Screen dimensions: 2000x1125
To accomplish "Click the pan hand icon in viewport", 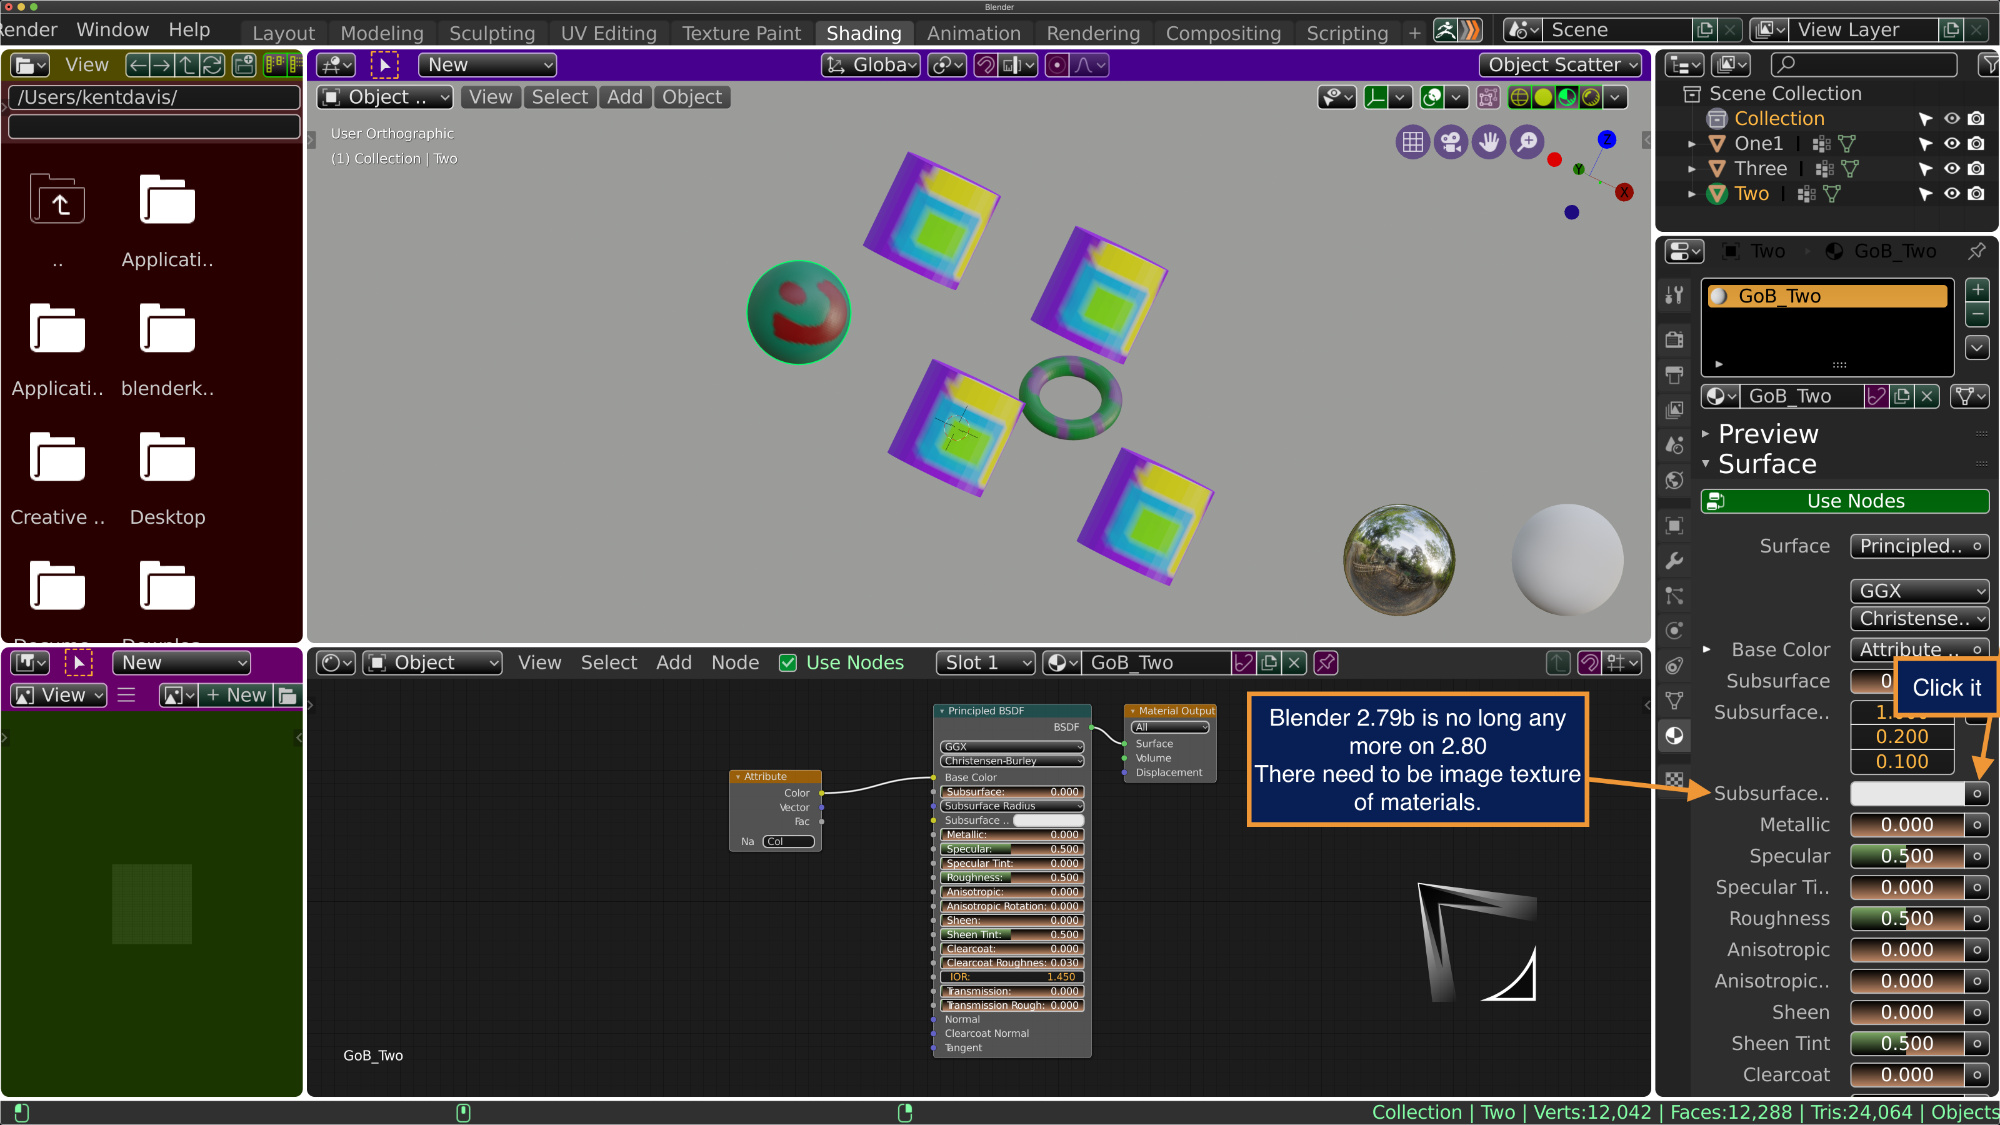I will pos(1489,142).
